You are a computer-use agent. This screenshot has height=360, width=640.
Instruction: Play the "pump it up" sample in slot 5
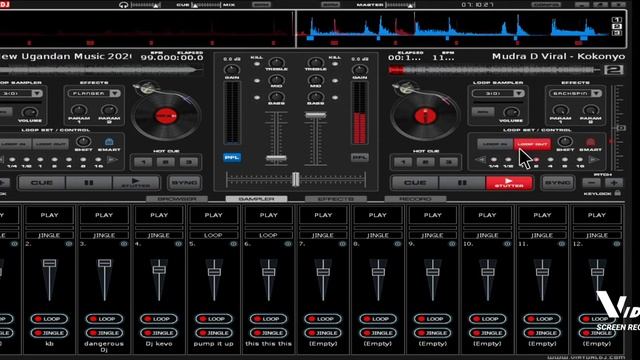coord(213,215)
